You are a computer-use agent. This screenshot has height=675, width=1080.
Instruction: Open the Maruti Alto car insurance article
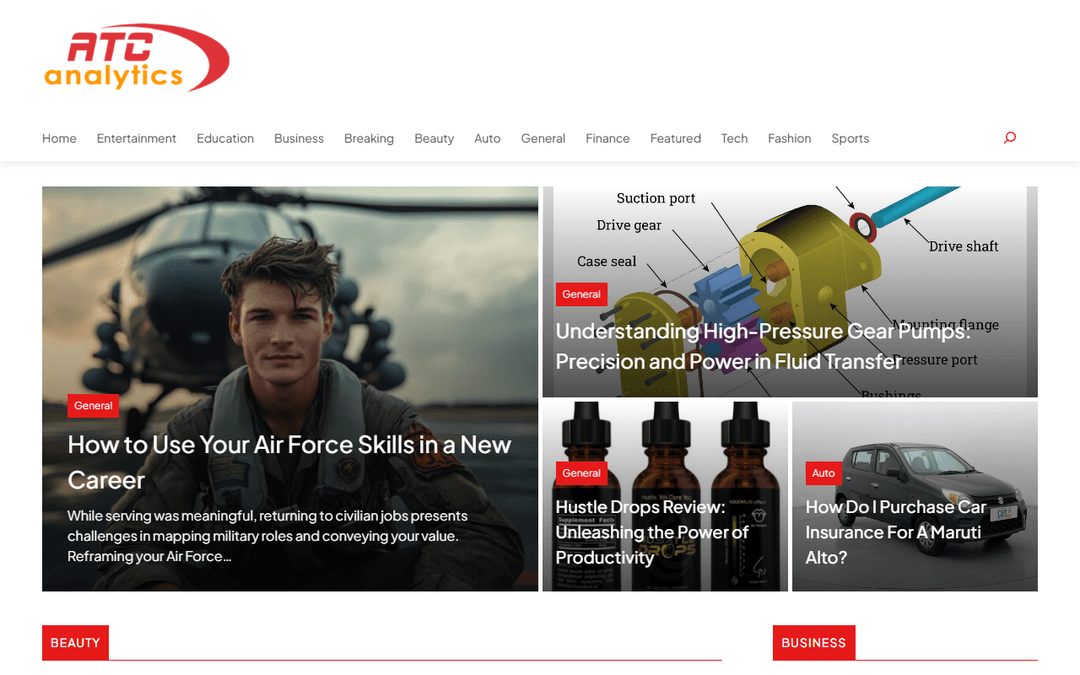895,532
